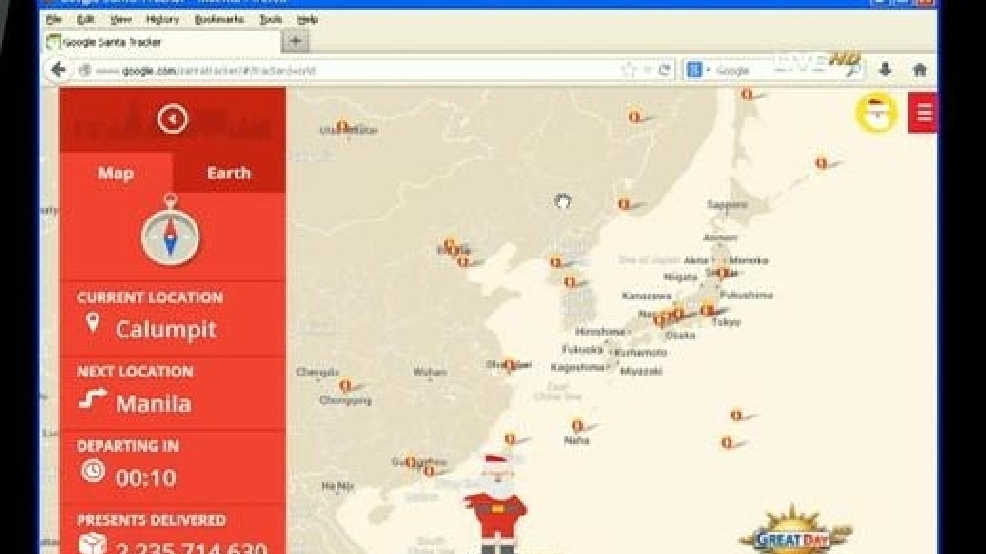Click the Ulaanbaatar visited marker

pos(343,127)
